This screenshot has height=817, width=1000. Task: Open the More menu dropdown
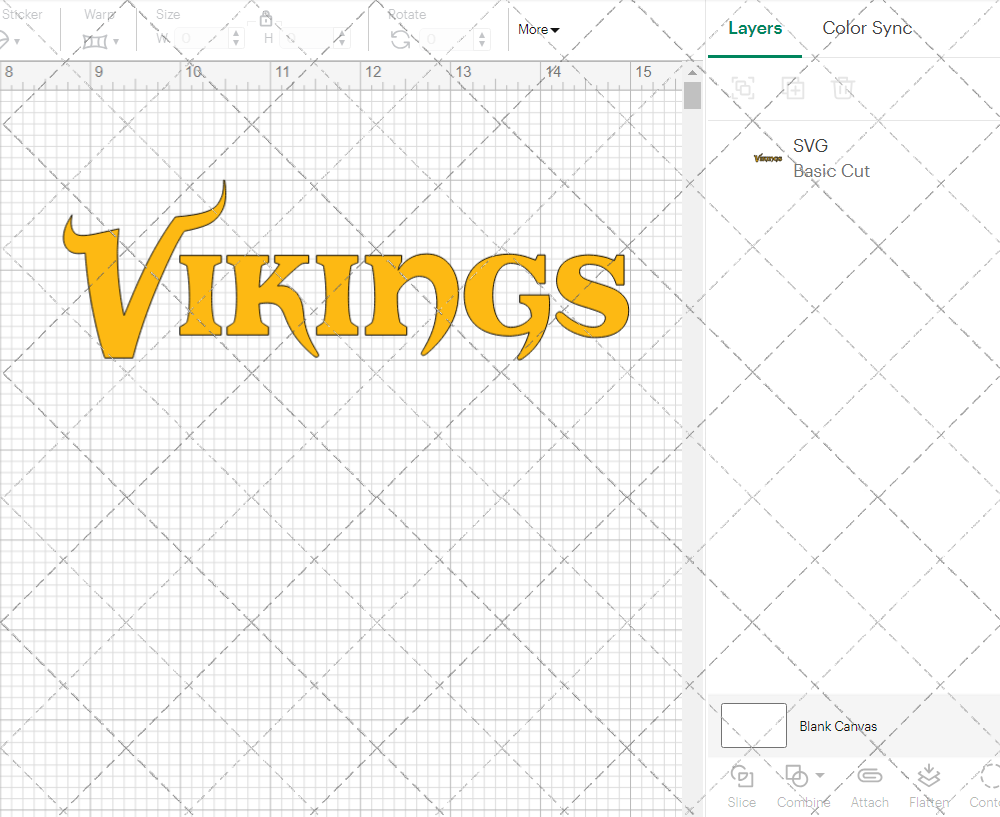click(x=538, y=29)
